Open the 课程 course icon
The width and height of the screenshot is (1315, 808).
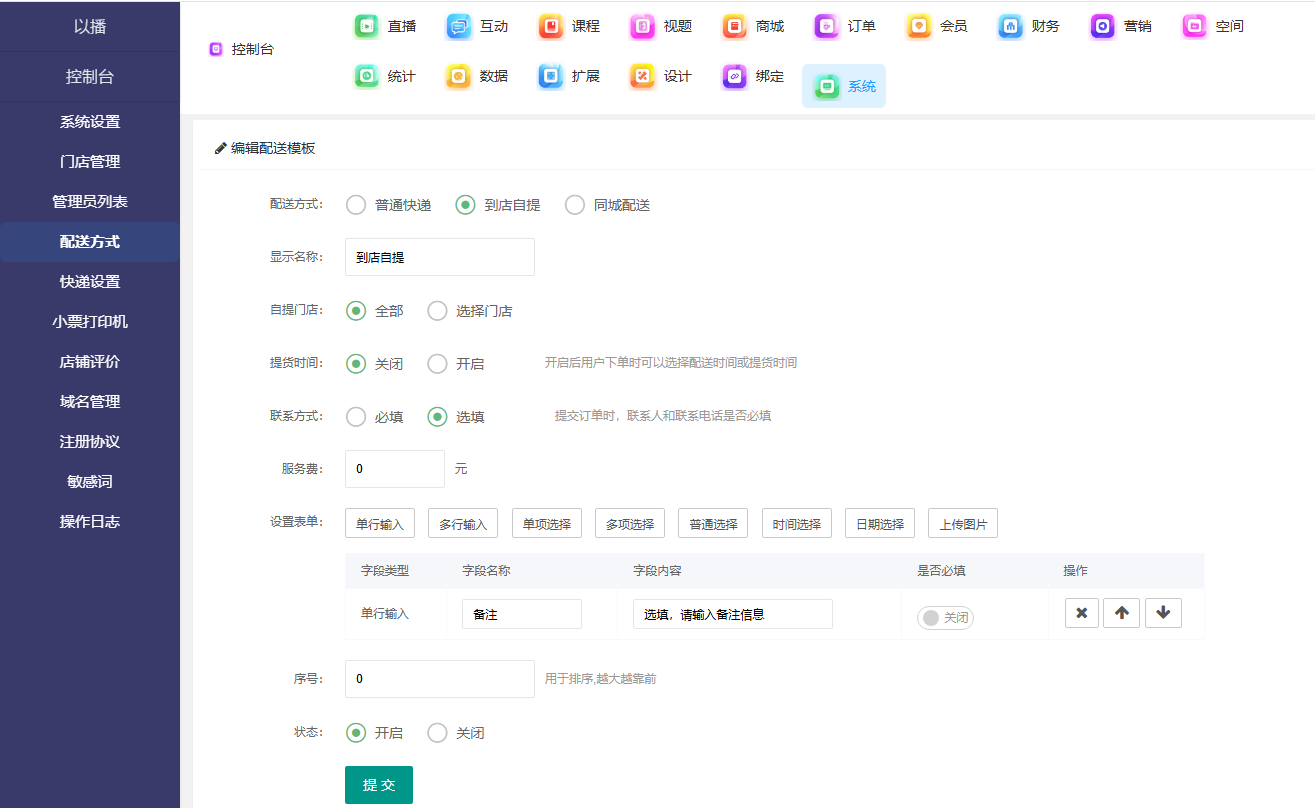pos(551,26)
